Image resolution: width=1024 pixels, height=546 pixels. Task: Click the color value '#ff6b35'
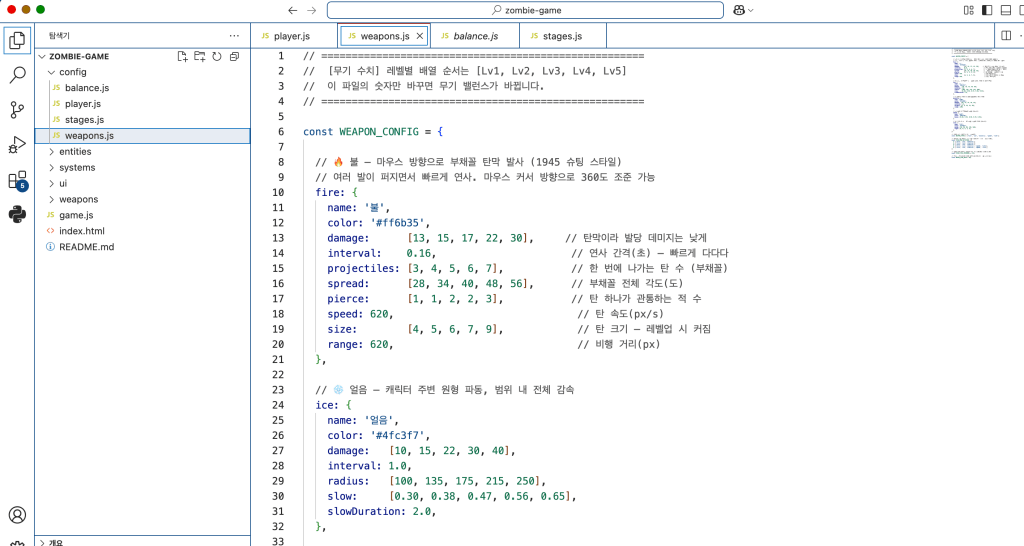(397, 223)
